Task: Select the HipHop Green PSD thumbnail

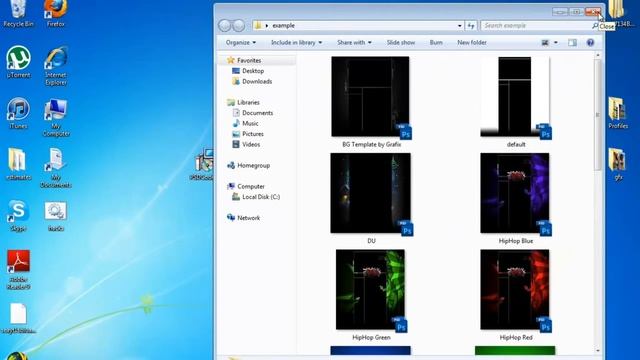Action: (371, 289)
